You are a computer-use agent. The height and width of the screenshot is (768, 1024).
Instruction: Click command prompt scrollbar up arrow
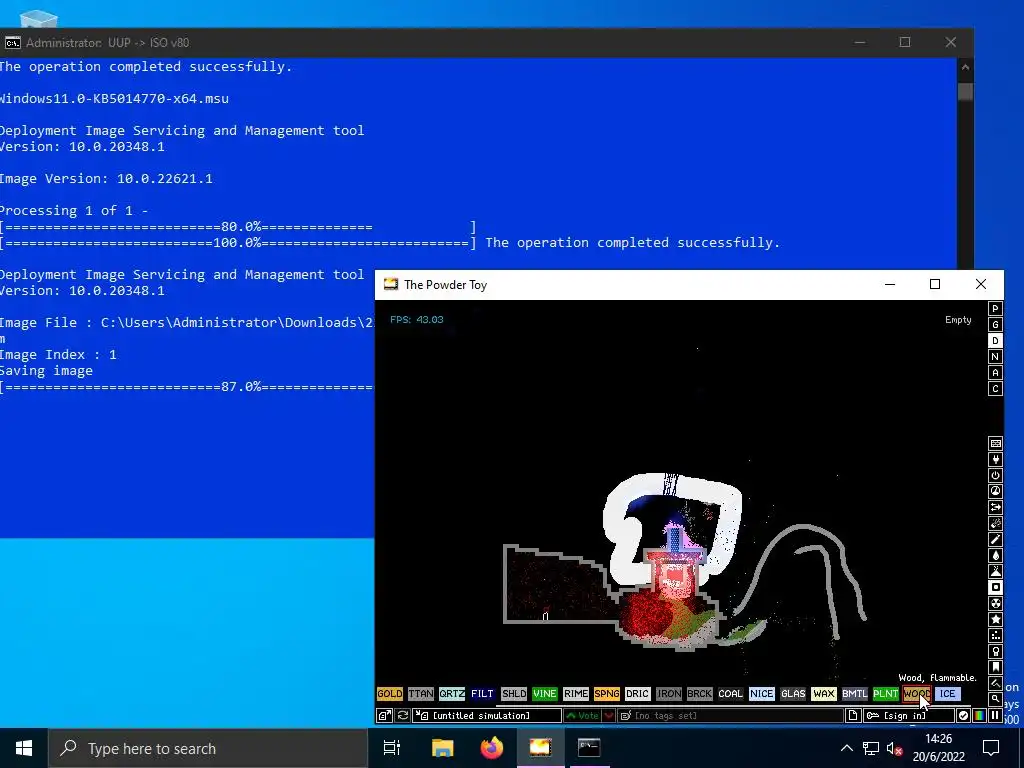(965, 67)
